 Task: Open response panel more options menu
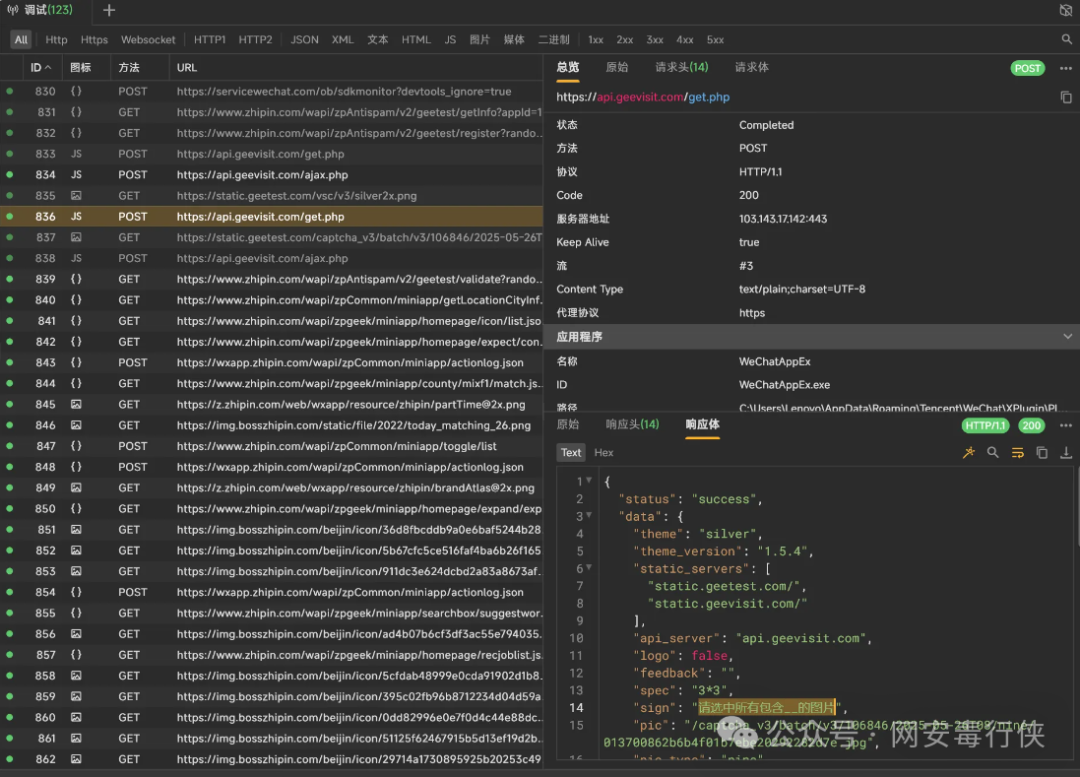(1066, 426)
